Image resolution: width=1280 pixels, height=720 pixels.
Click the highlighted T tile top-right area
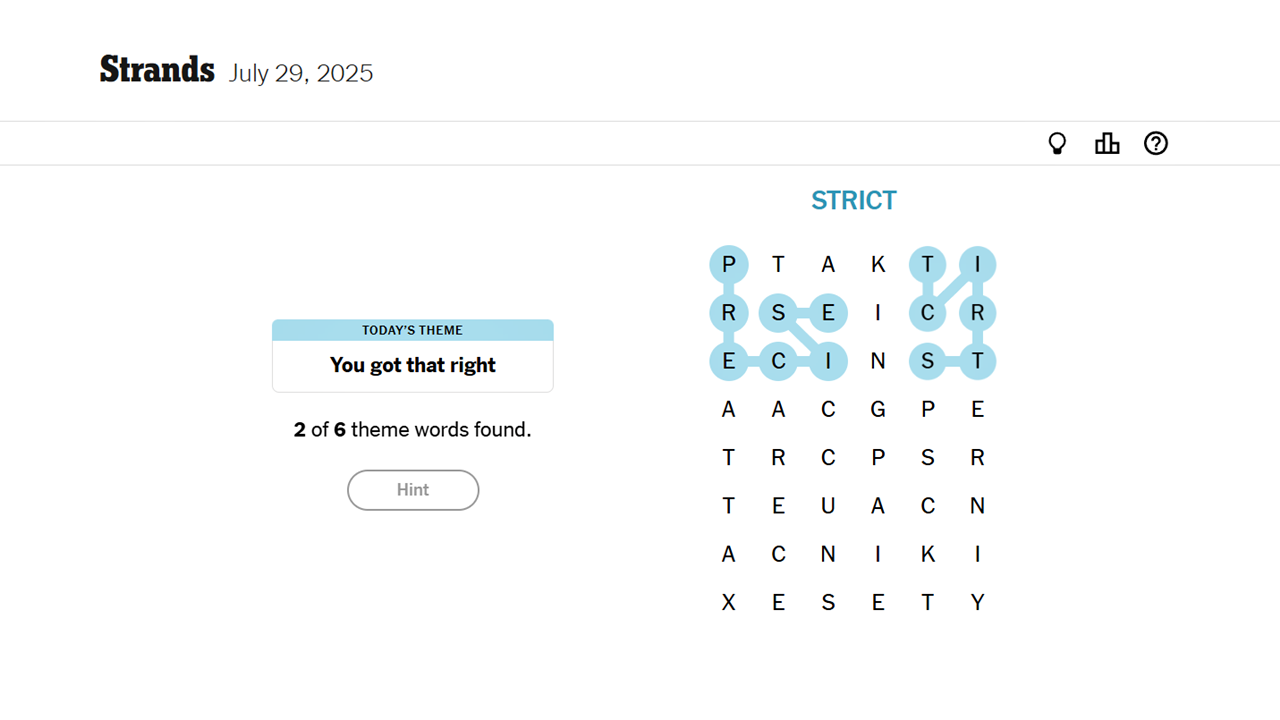[x=928, y=264]
